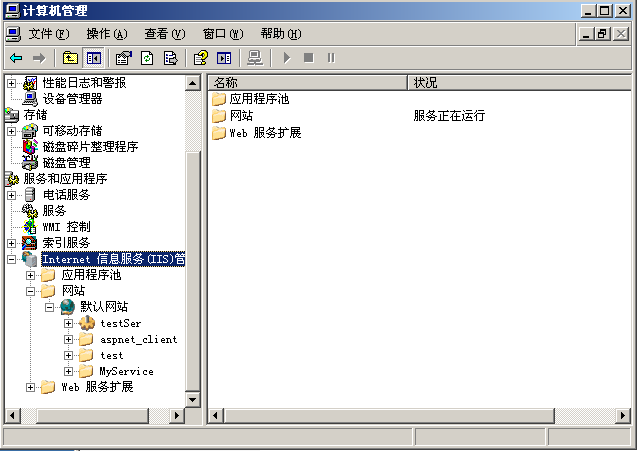
Task: Click the 可移动存储 drive icon
Action: point(30,131)
